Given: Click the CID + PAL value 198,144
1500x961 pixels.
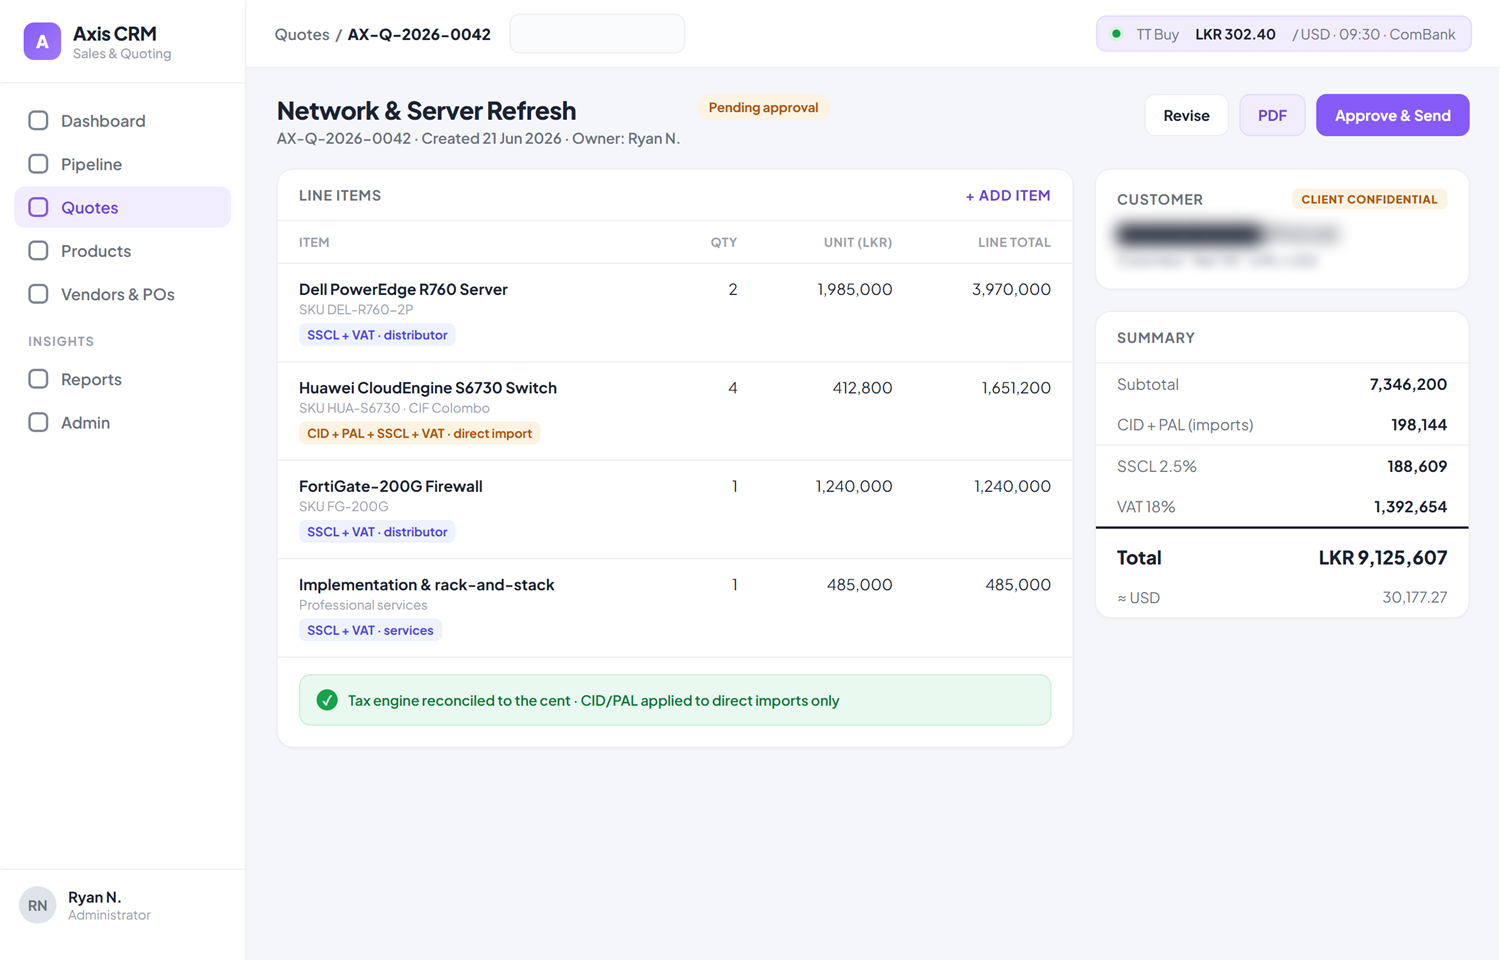Looking at the screenshot, I should pos(1419,425).
